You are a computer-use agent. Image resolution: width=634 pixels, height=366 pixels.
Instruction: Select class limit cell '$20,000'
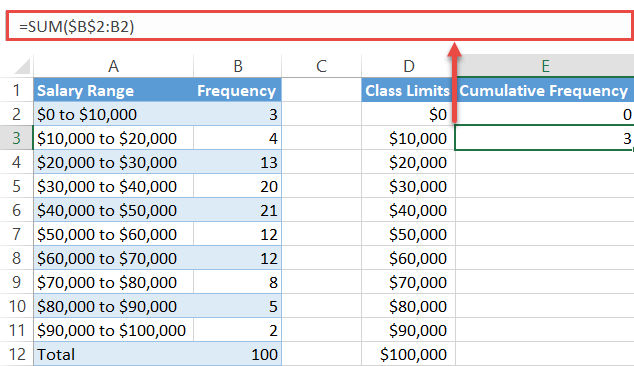(x=408, y=162)
